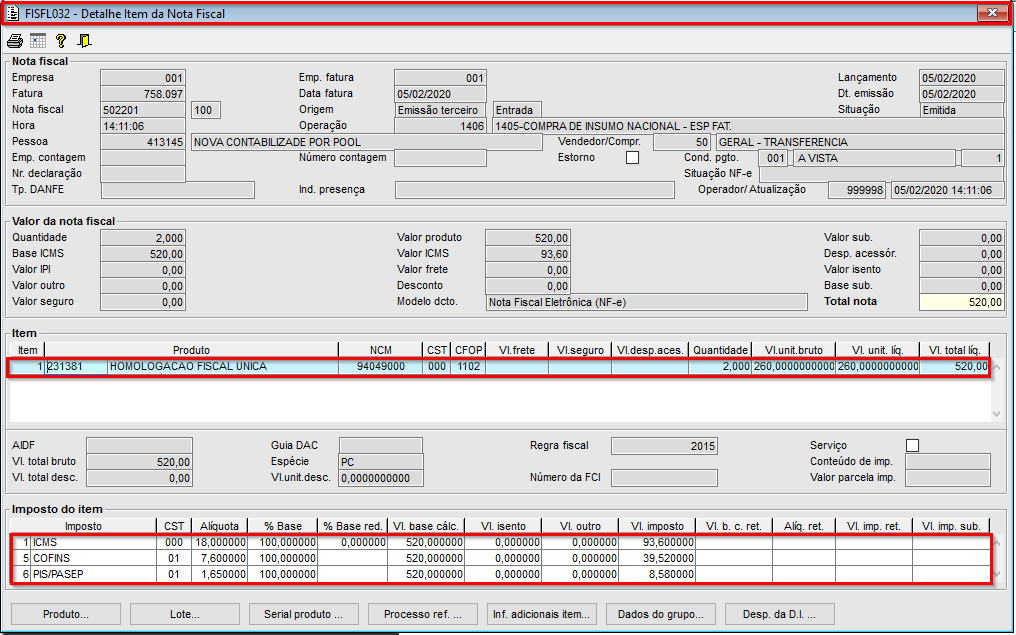The image size is (1016, 635).
Task: Select the ICMS tax row
Action: click(x=501, y=542)
